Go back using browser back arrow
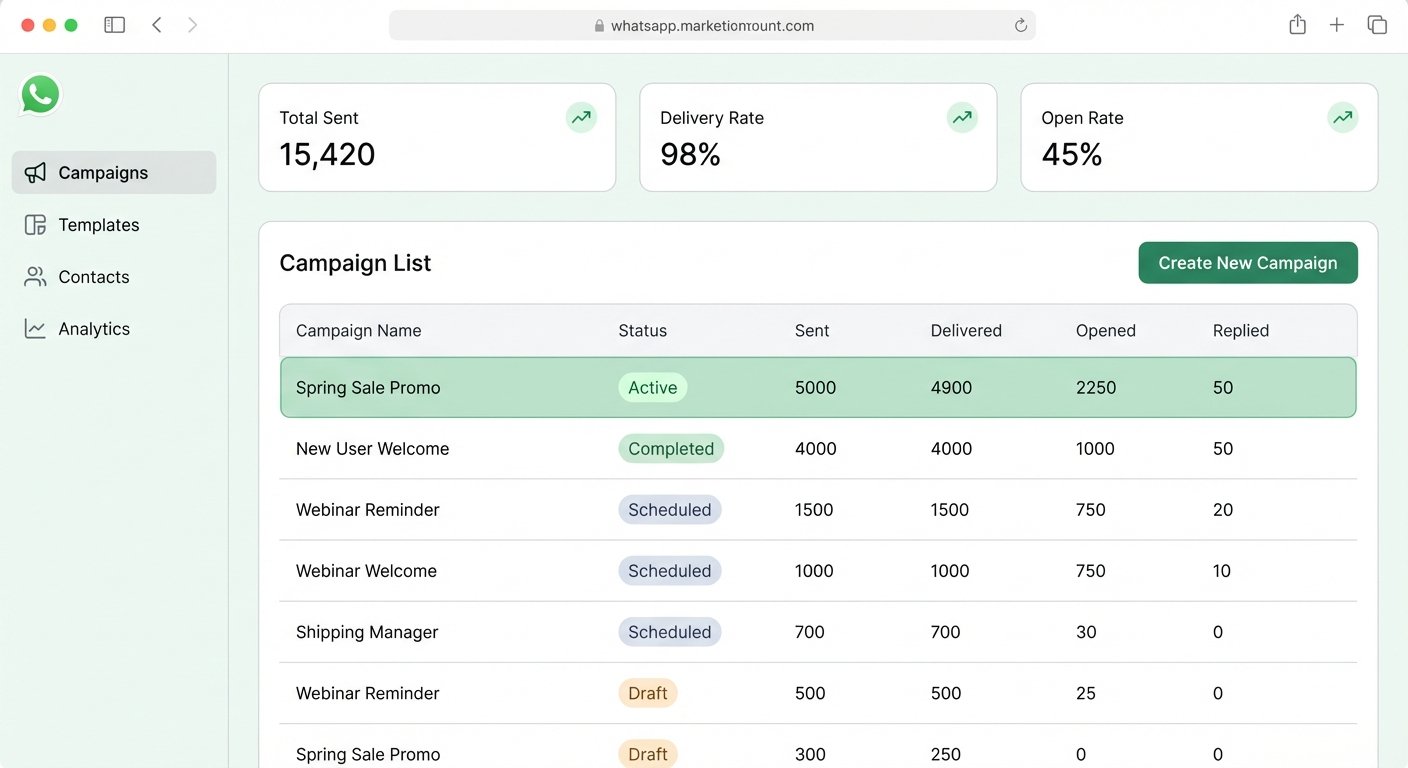The height and width of the screenshot is (768, 1408). click(157, 25)
